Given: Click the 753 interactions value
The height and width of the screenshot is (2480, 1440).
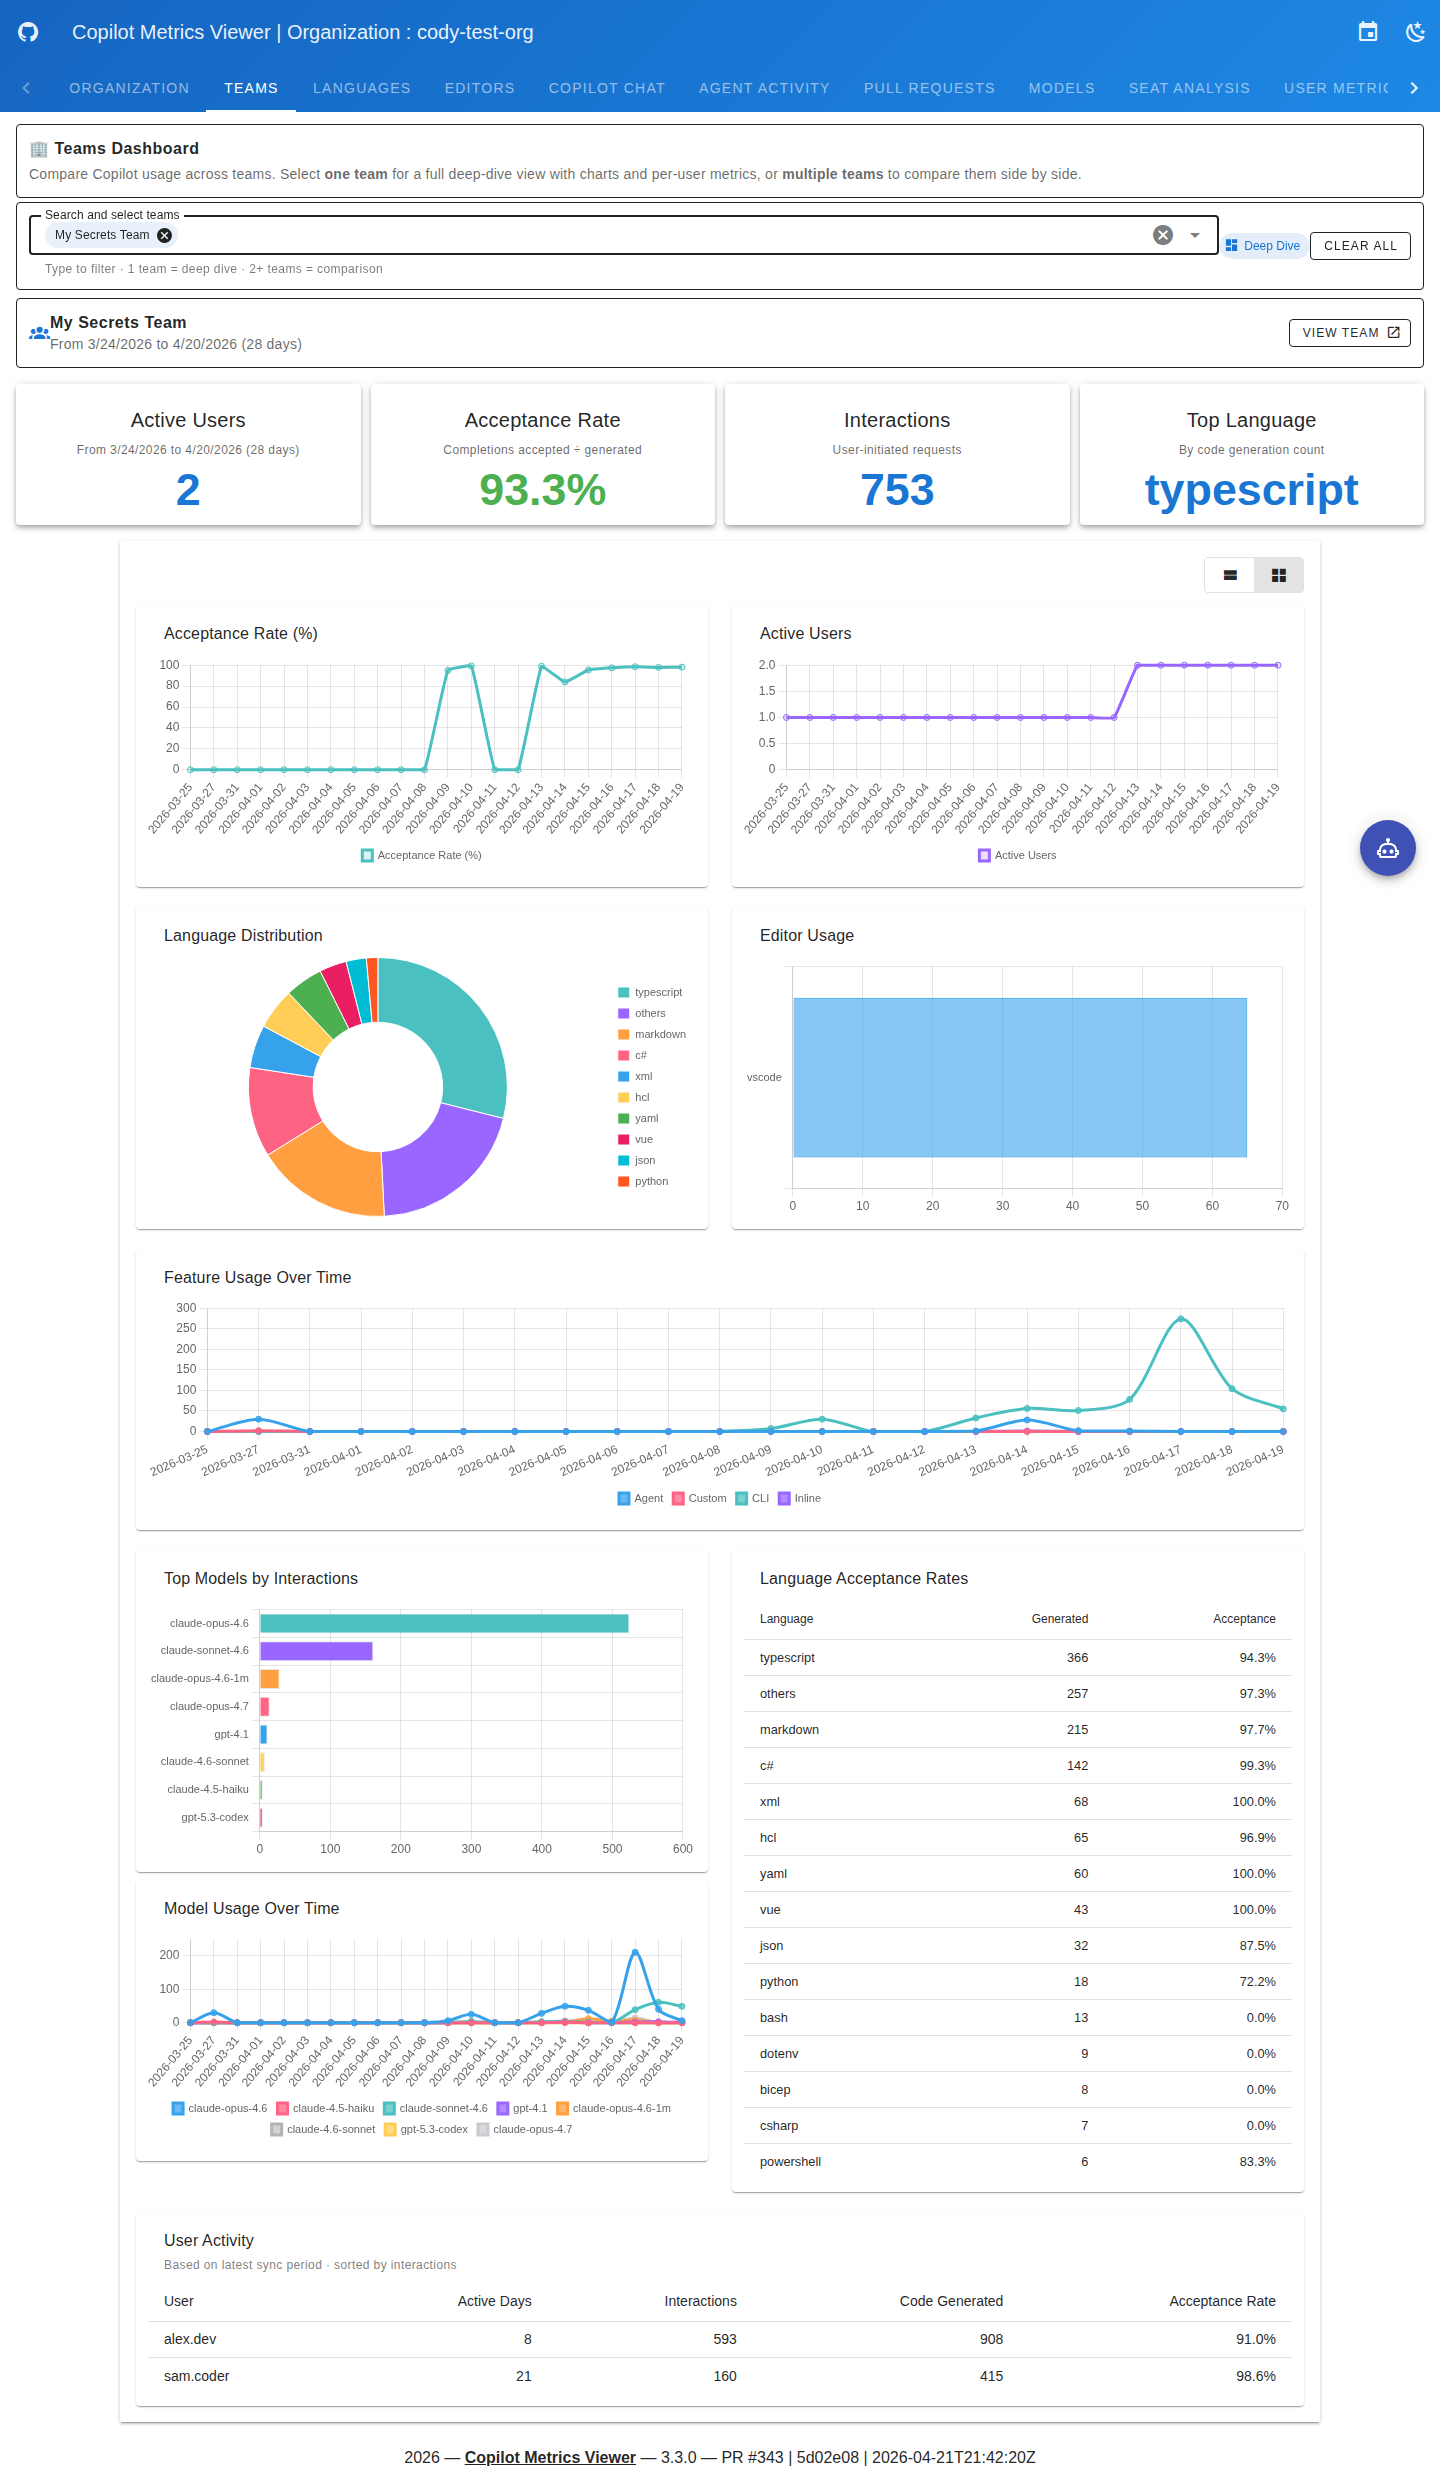Looking at the screenshot, I should tap(897, 490).
